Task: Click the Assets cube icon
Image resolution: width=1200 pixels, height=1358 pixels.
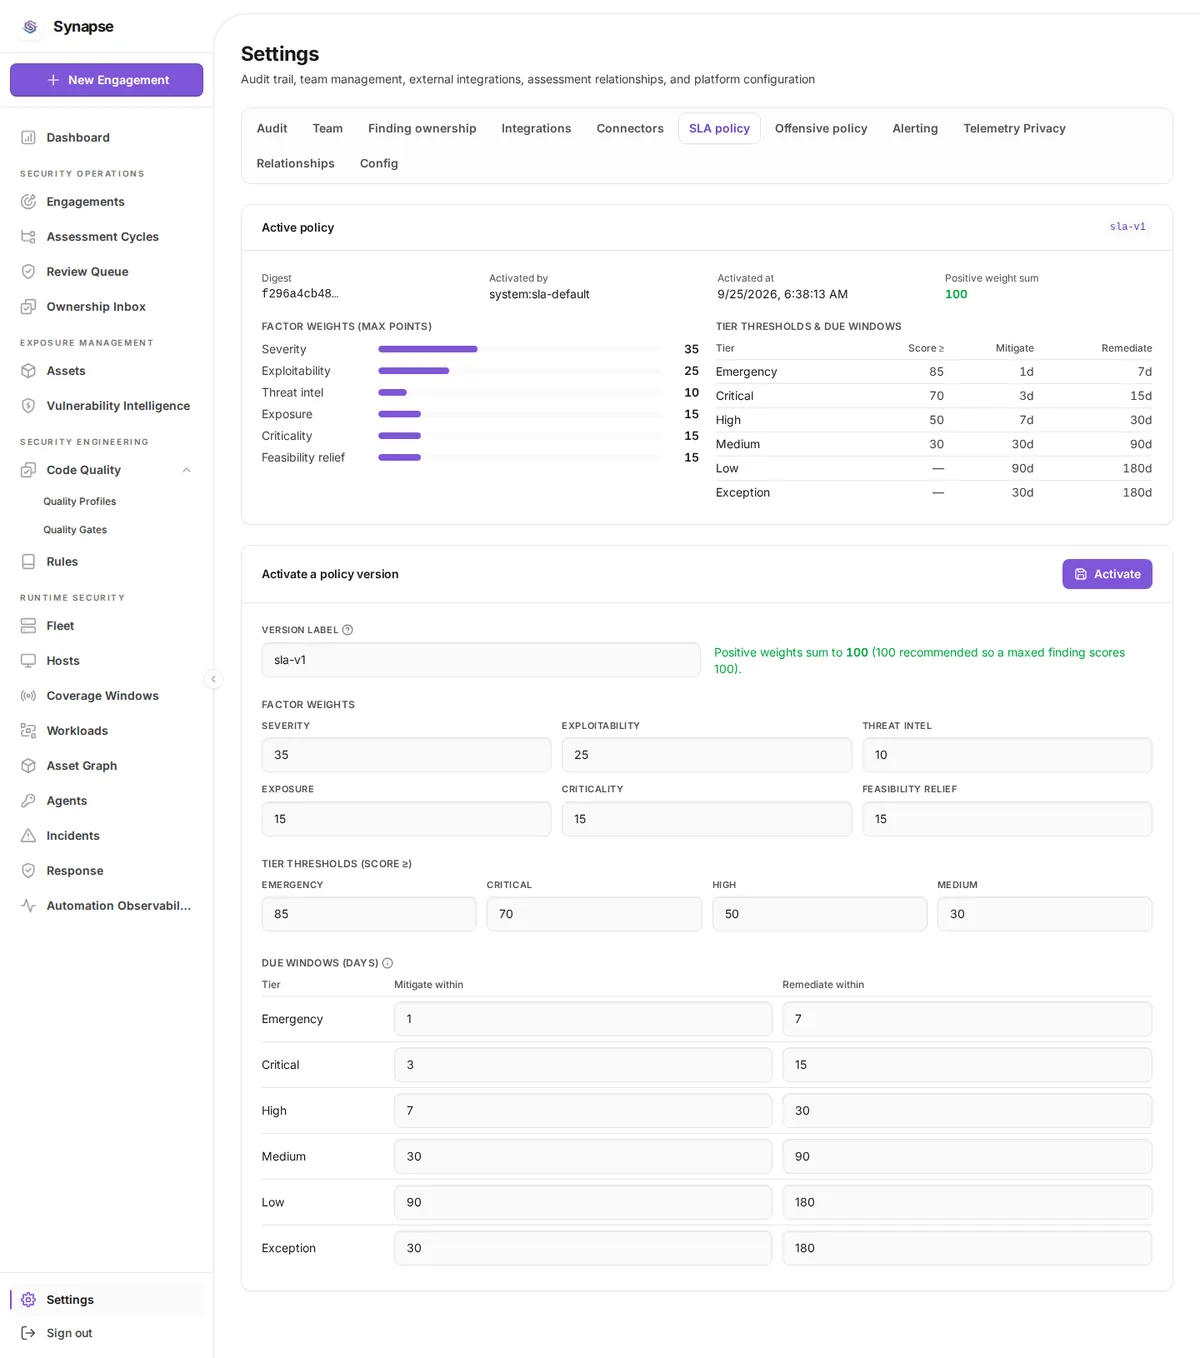Action: point(28,371)
